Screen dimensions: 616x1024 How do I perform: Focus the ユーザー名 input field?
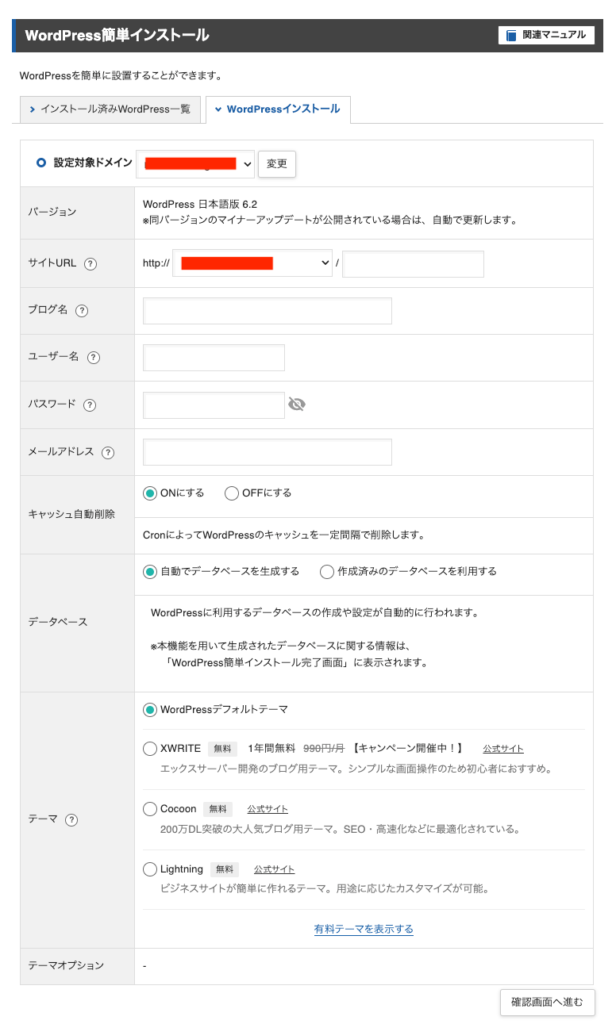pyautogui.click(x=214, y=358)
